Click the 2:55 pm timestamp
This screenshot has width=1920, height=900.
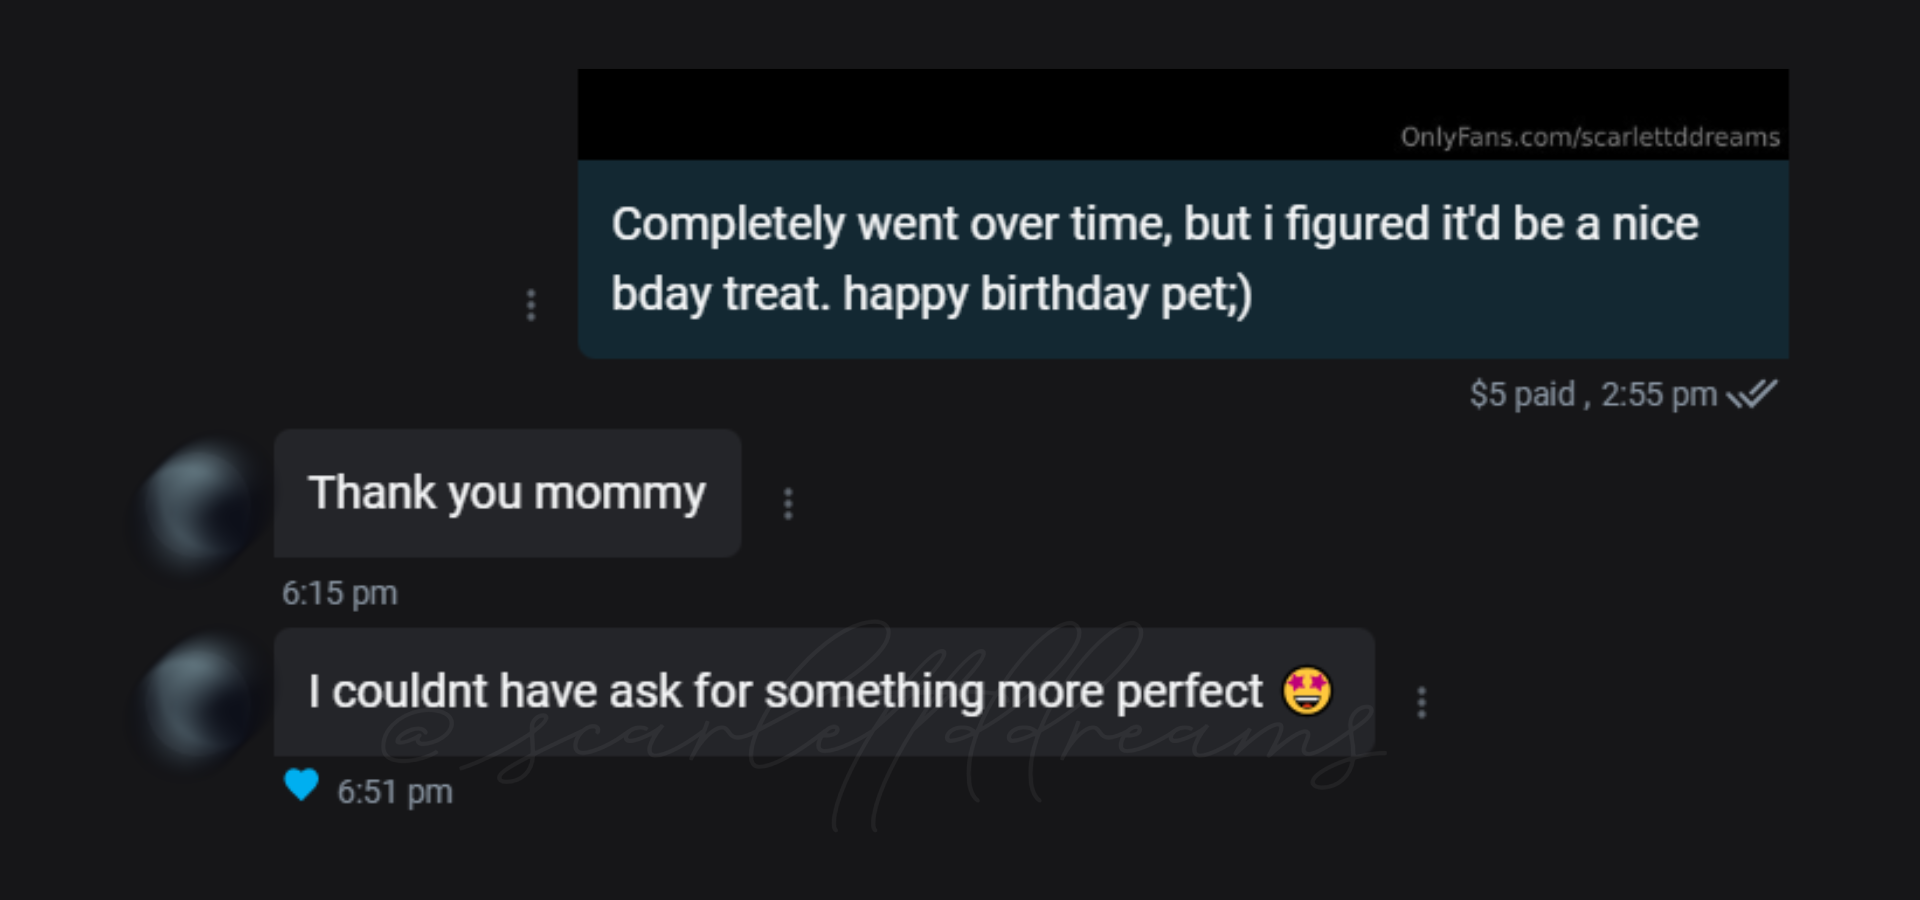click(x=1659, y=394)
